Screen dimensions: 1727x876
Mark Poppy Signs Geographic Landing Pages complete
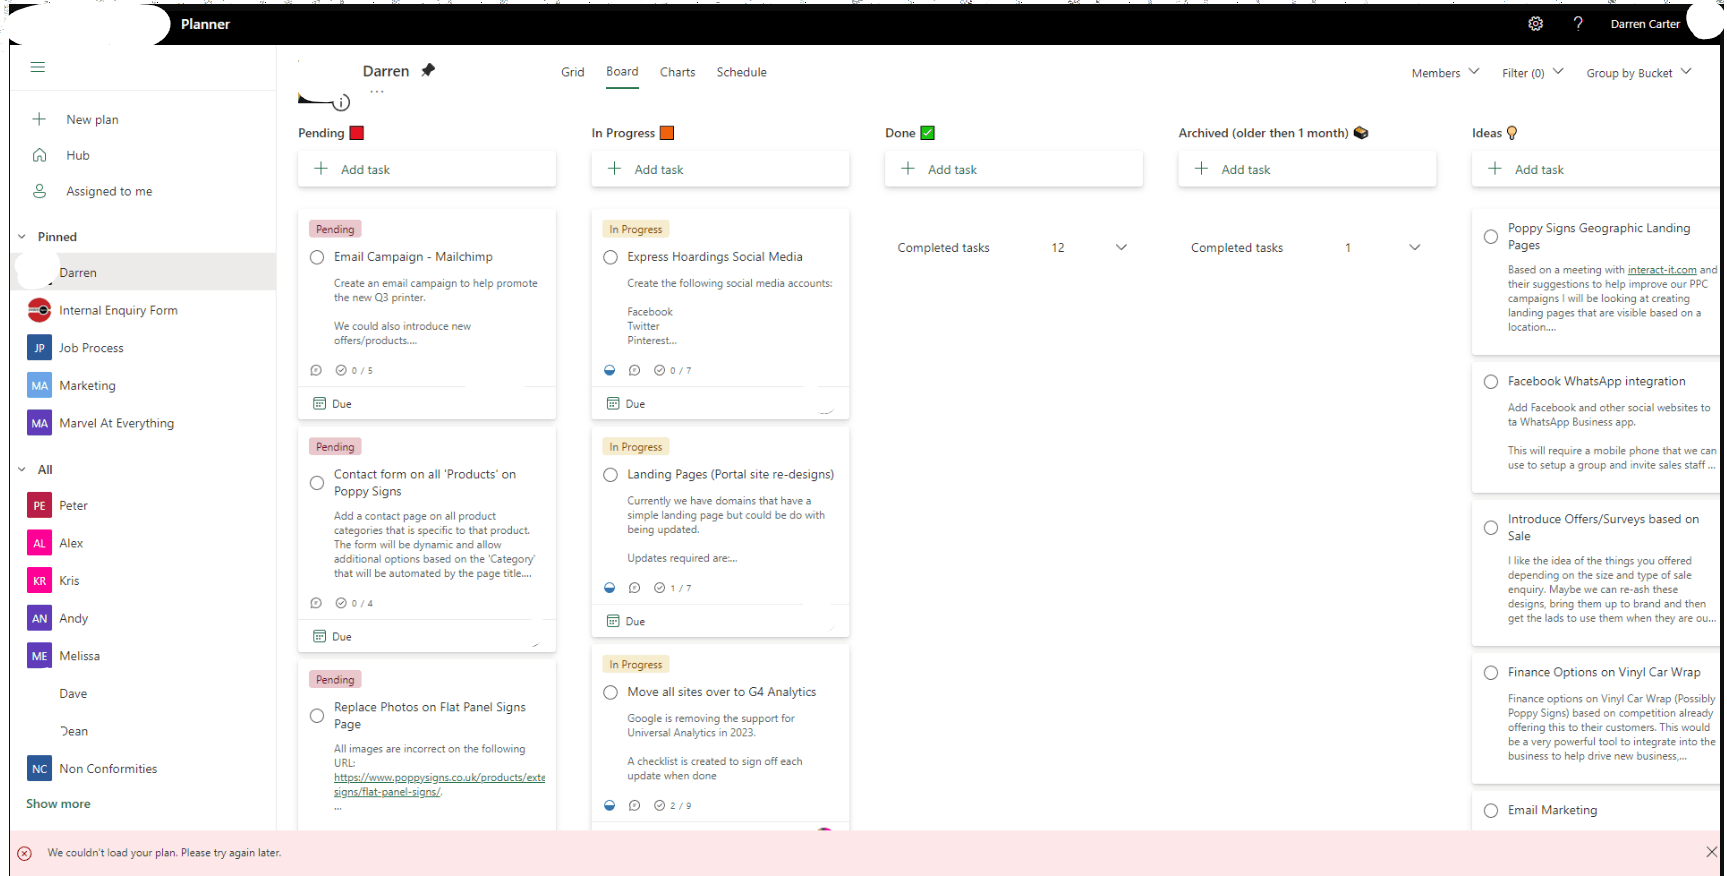[x=1491, y=237]
